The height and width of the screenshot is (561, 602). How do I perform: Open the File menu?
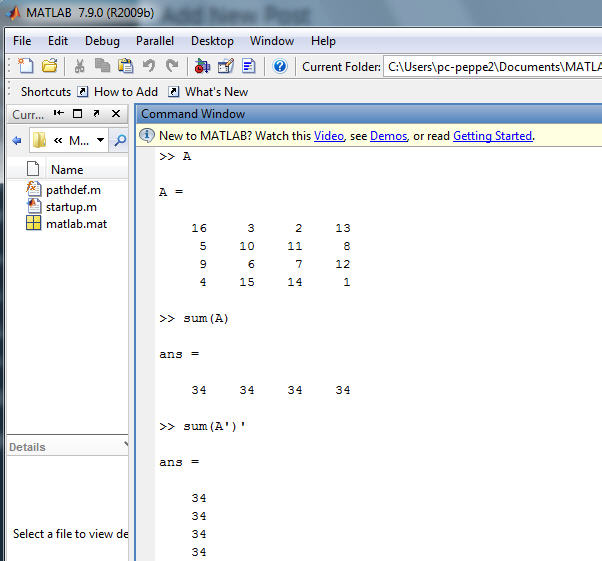click(22, 41)
